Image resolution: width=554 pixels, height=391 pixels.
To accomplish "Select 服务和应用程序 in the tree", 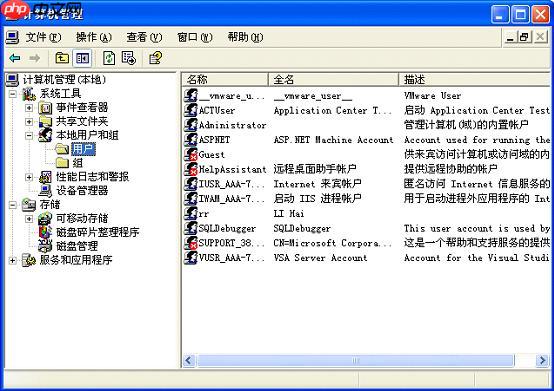I will point(76,260).
